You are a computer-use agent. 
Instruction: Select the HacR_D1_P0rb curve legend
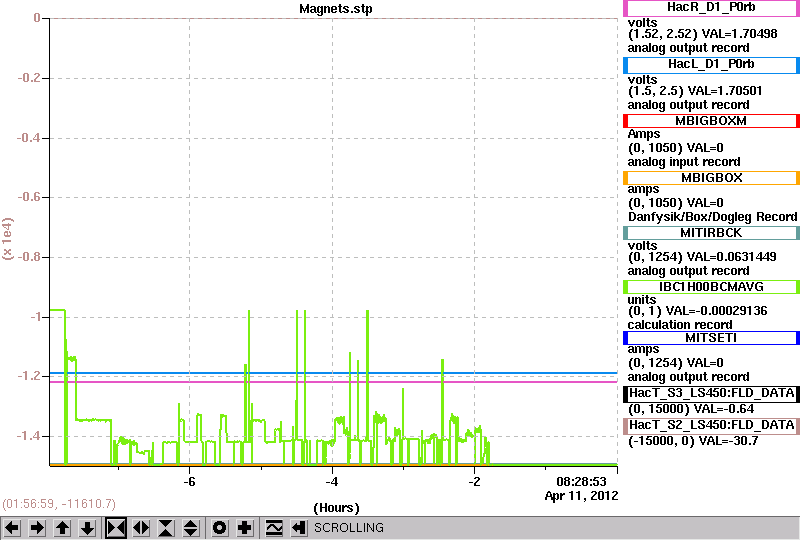tap(711, 8)
